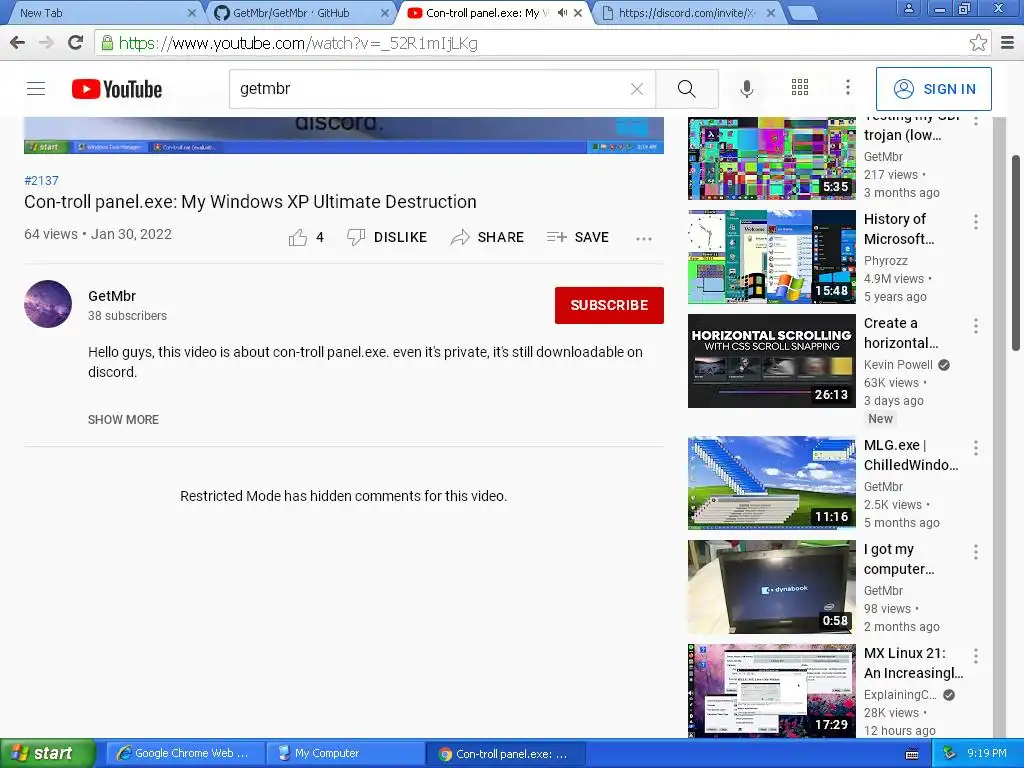
Task: Open options for MLG.exe video
Action: pos(976,448)
